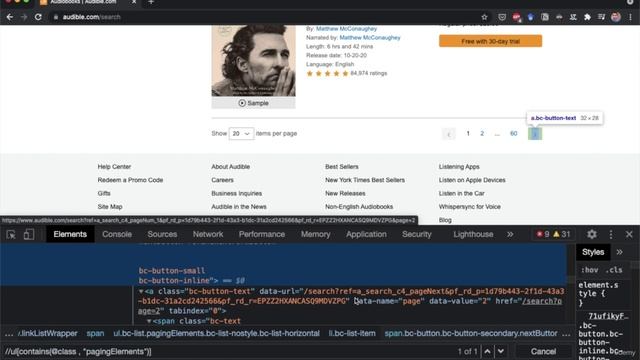Open the Application tab
This screenshot has width=640, height=360.
[367, 234]
